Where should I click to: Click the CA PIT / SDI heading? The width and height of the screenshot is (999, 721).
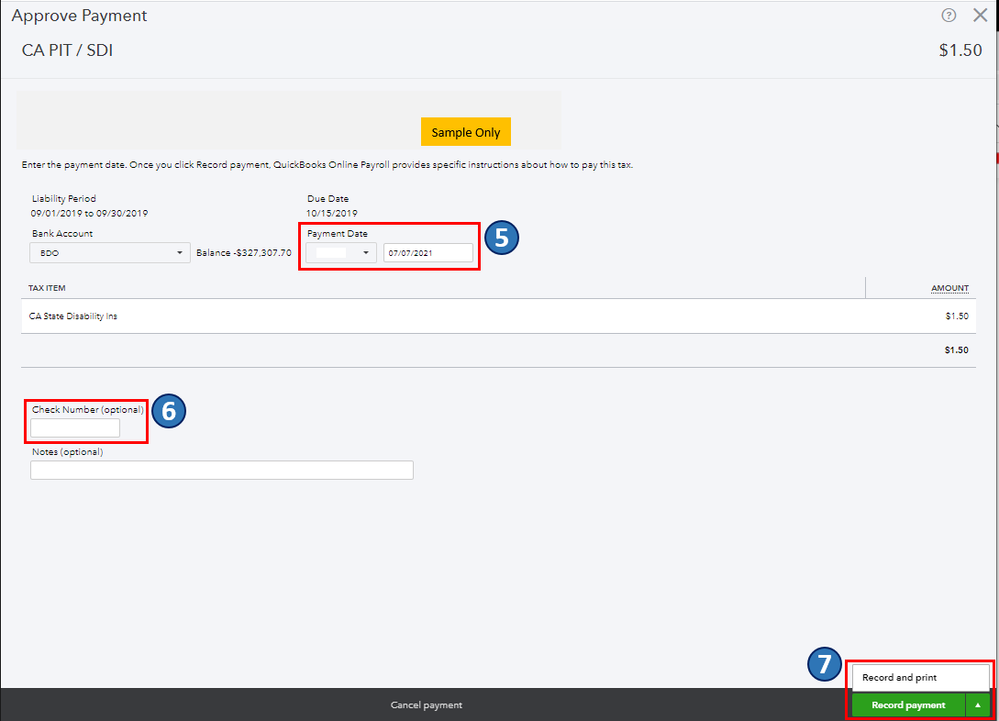68,50
